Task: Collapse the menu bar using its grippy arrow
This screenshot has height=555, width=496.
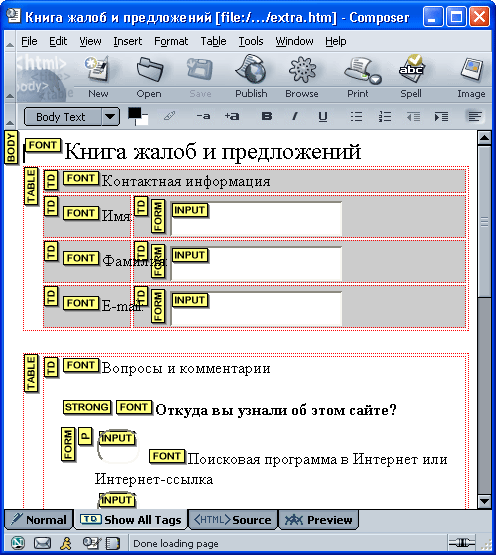Action: pos(10,44)
